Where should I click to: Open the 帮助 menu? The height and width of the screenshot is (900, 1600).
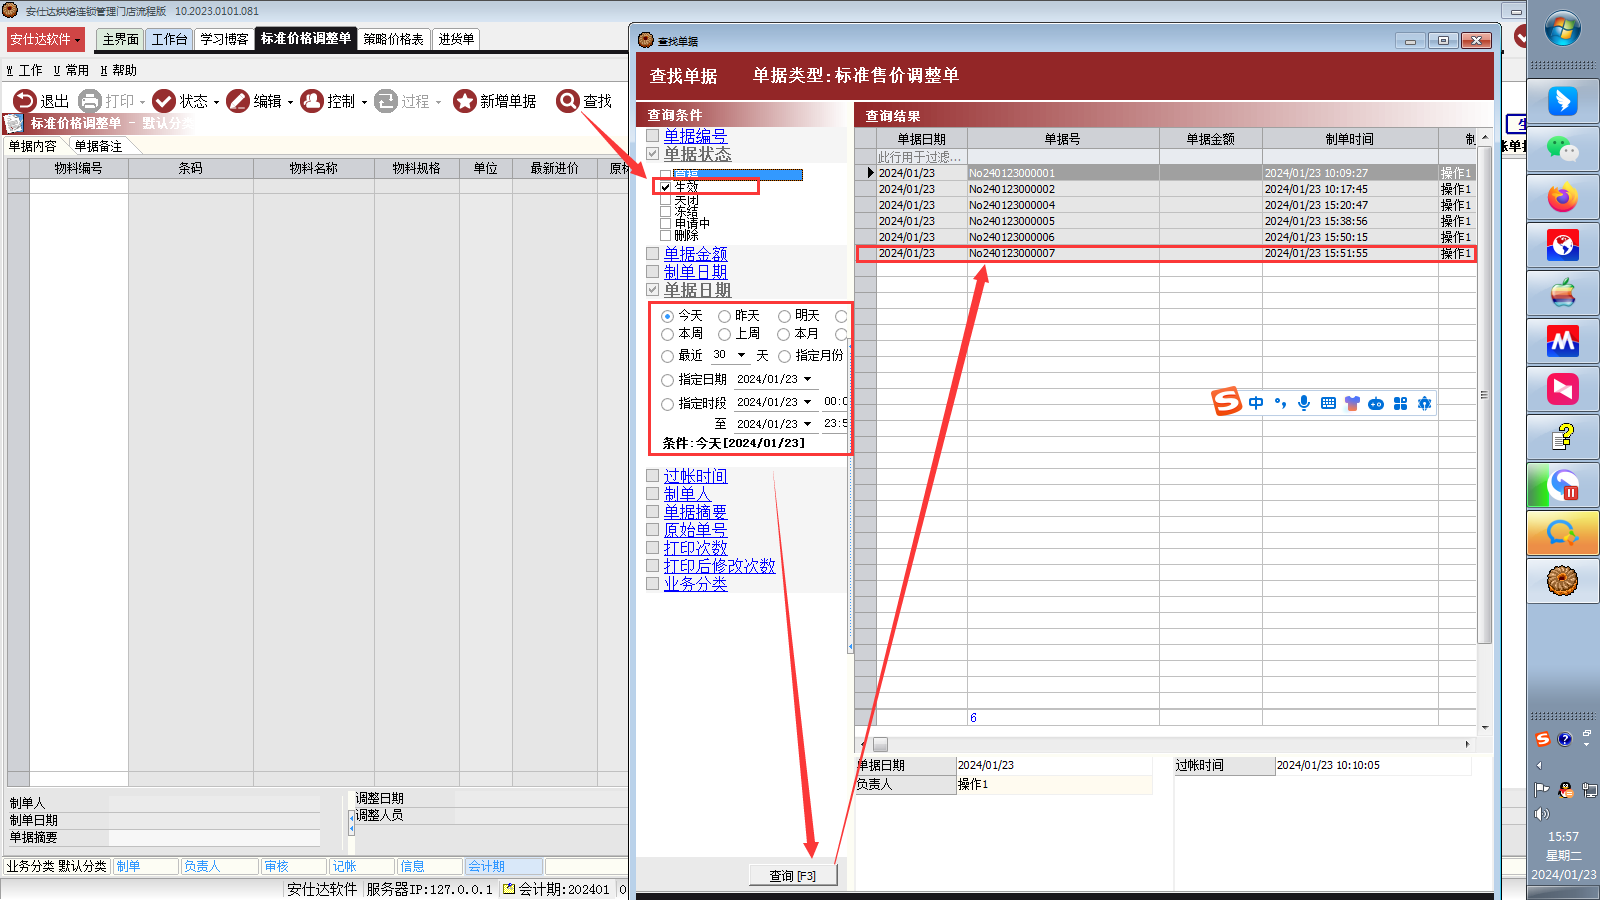(118, 71)
